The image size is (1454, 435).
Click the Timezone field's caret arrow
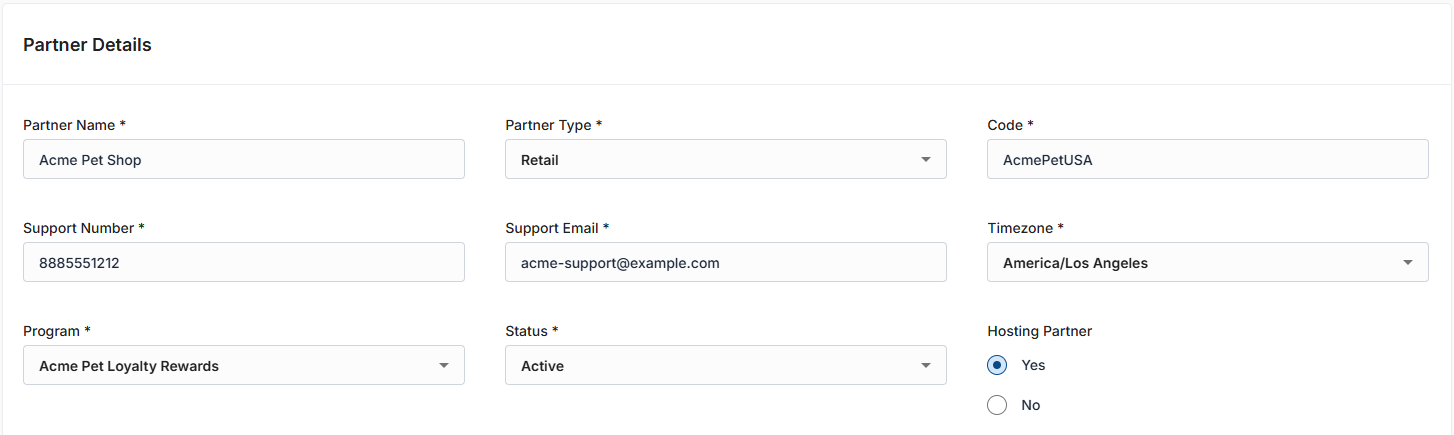[1408, 263]
